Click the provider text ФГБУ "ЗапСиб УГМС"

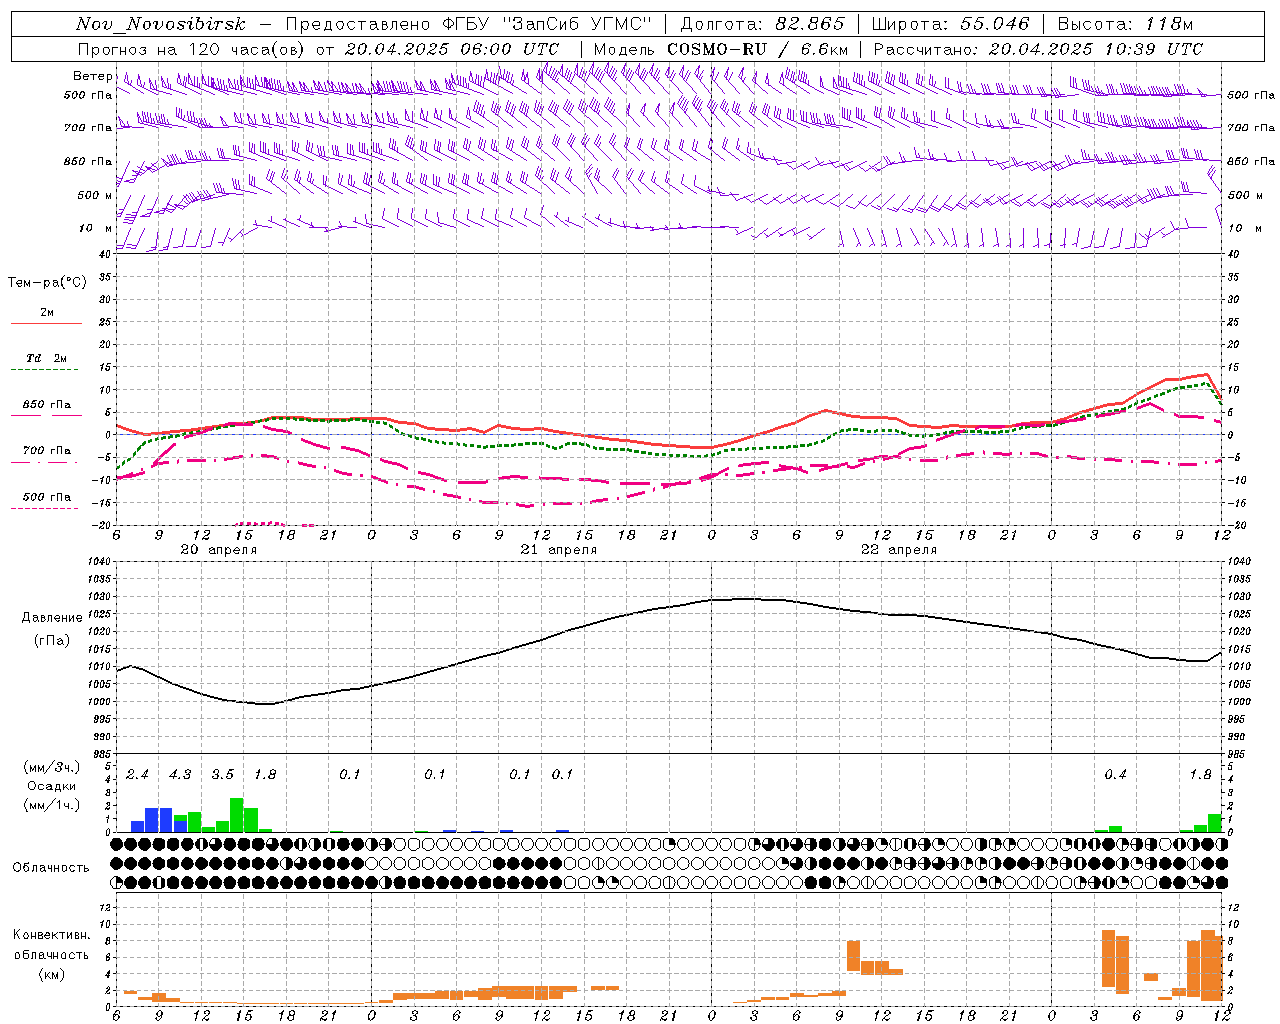(548, 24)
